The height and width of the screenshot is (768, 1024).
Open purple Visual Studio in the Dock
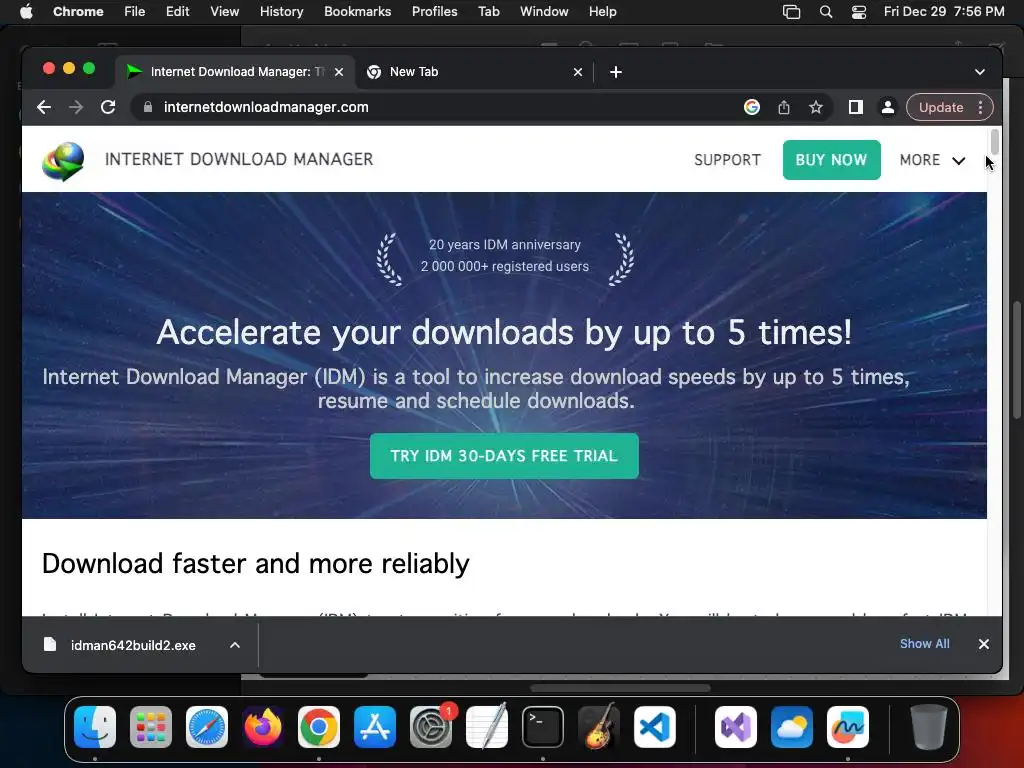pyautogui.click(x=736, y=727)
